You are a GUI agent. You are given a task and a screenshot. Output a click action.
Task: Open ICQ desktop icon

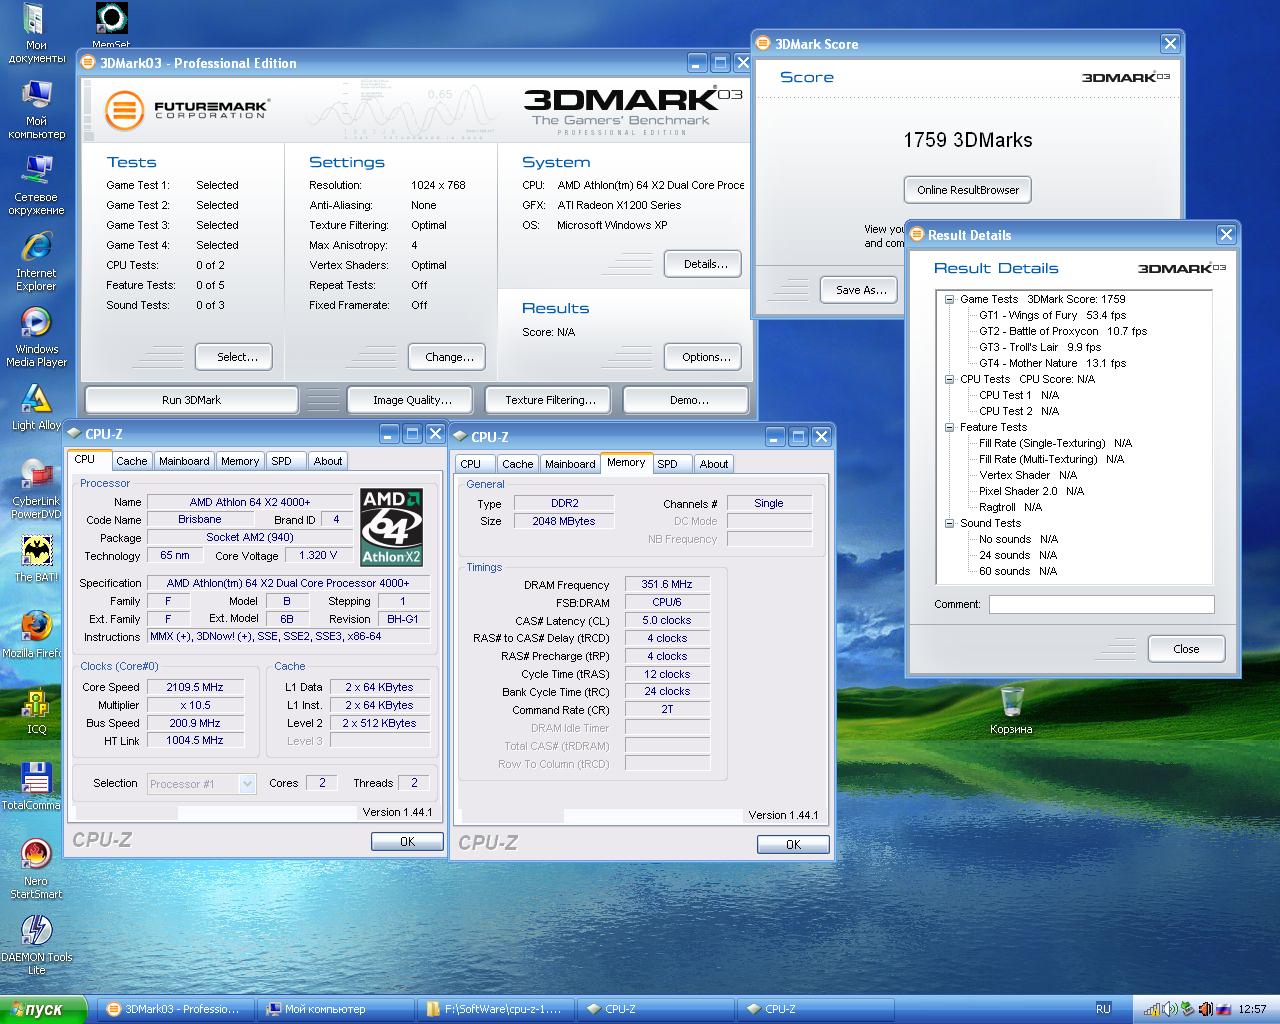pos(36,711)
